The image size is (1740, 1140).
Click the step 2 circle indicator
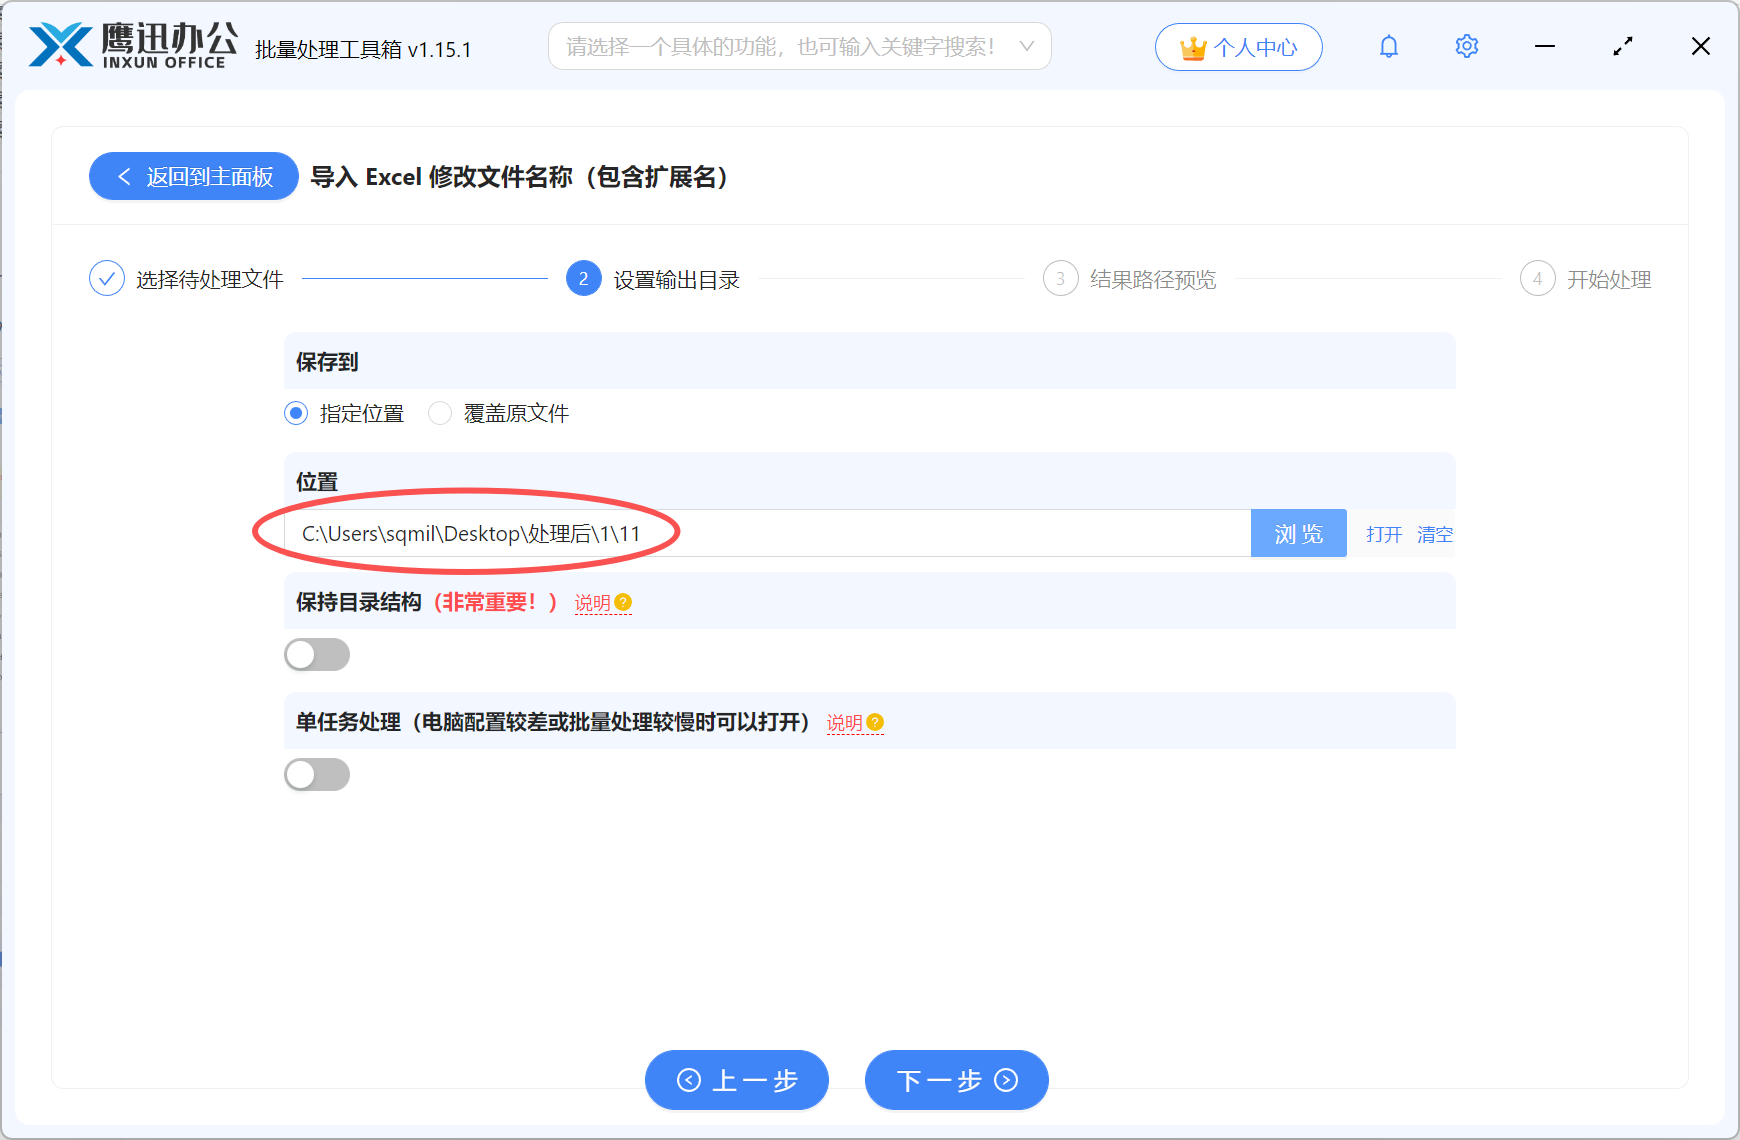[584, 278]
